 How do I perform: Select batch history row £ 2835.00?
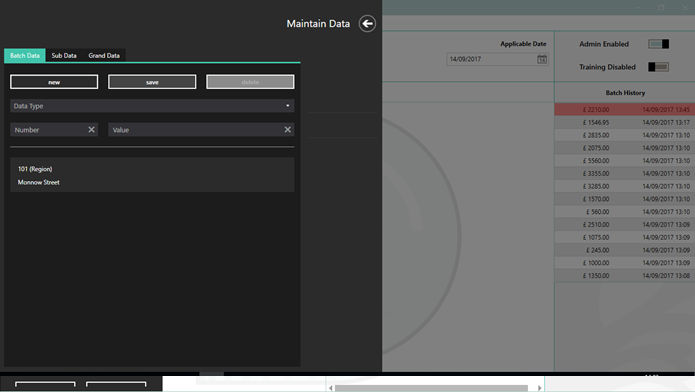pyautogui.click(x=625, y=135)
